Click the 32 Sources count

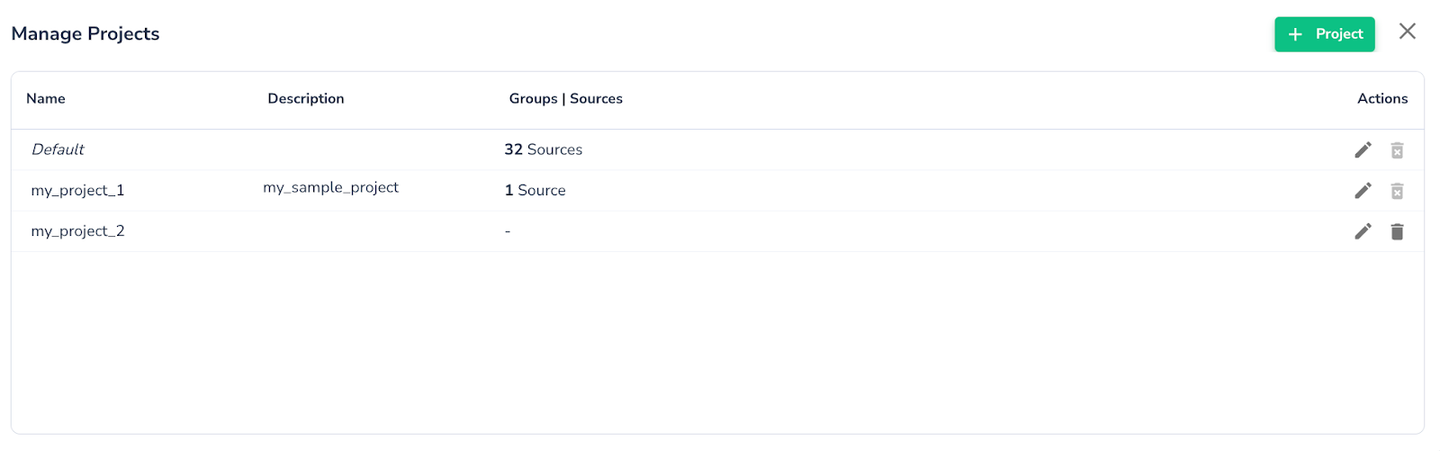pyautogui.click(x=543, y=150)
